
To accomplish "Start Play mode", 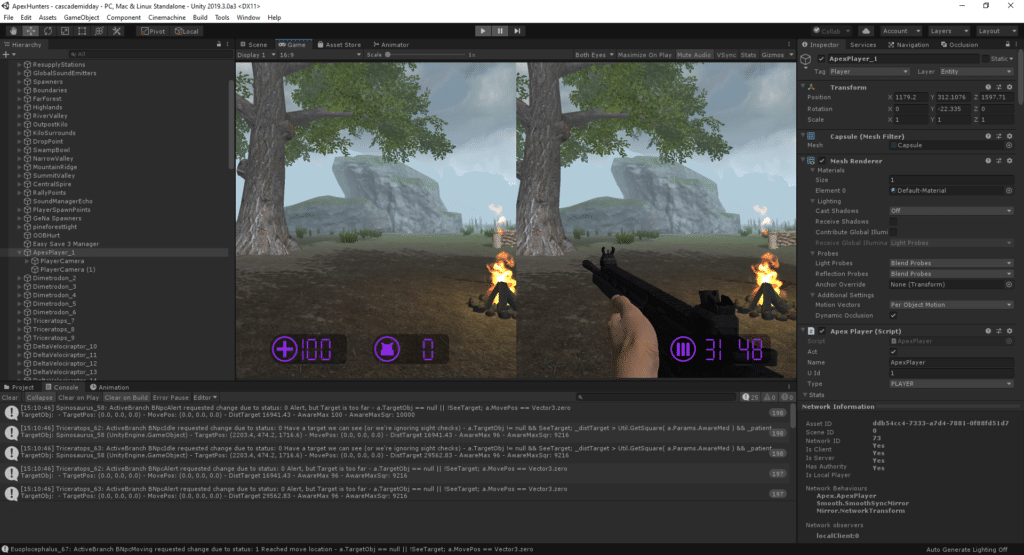I will pos(483,31).
